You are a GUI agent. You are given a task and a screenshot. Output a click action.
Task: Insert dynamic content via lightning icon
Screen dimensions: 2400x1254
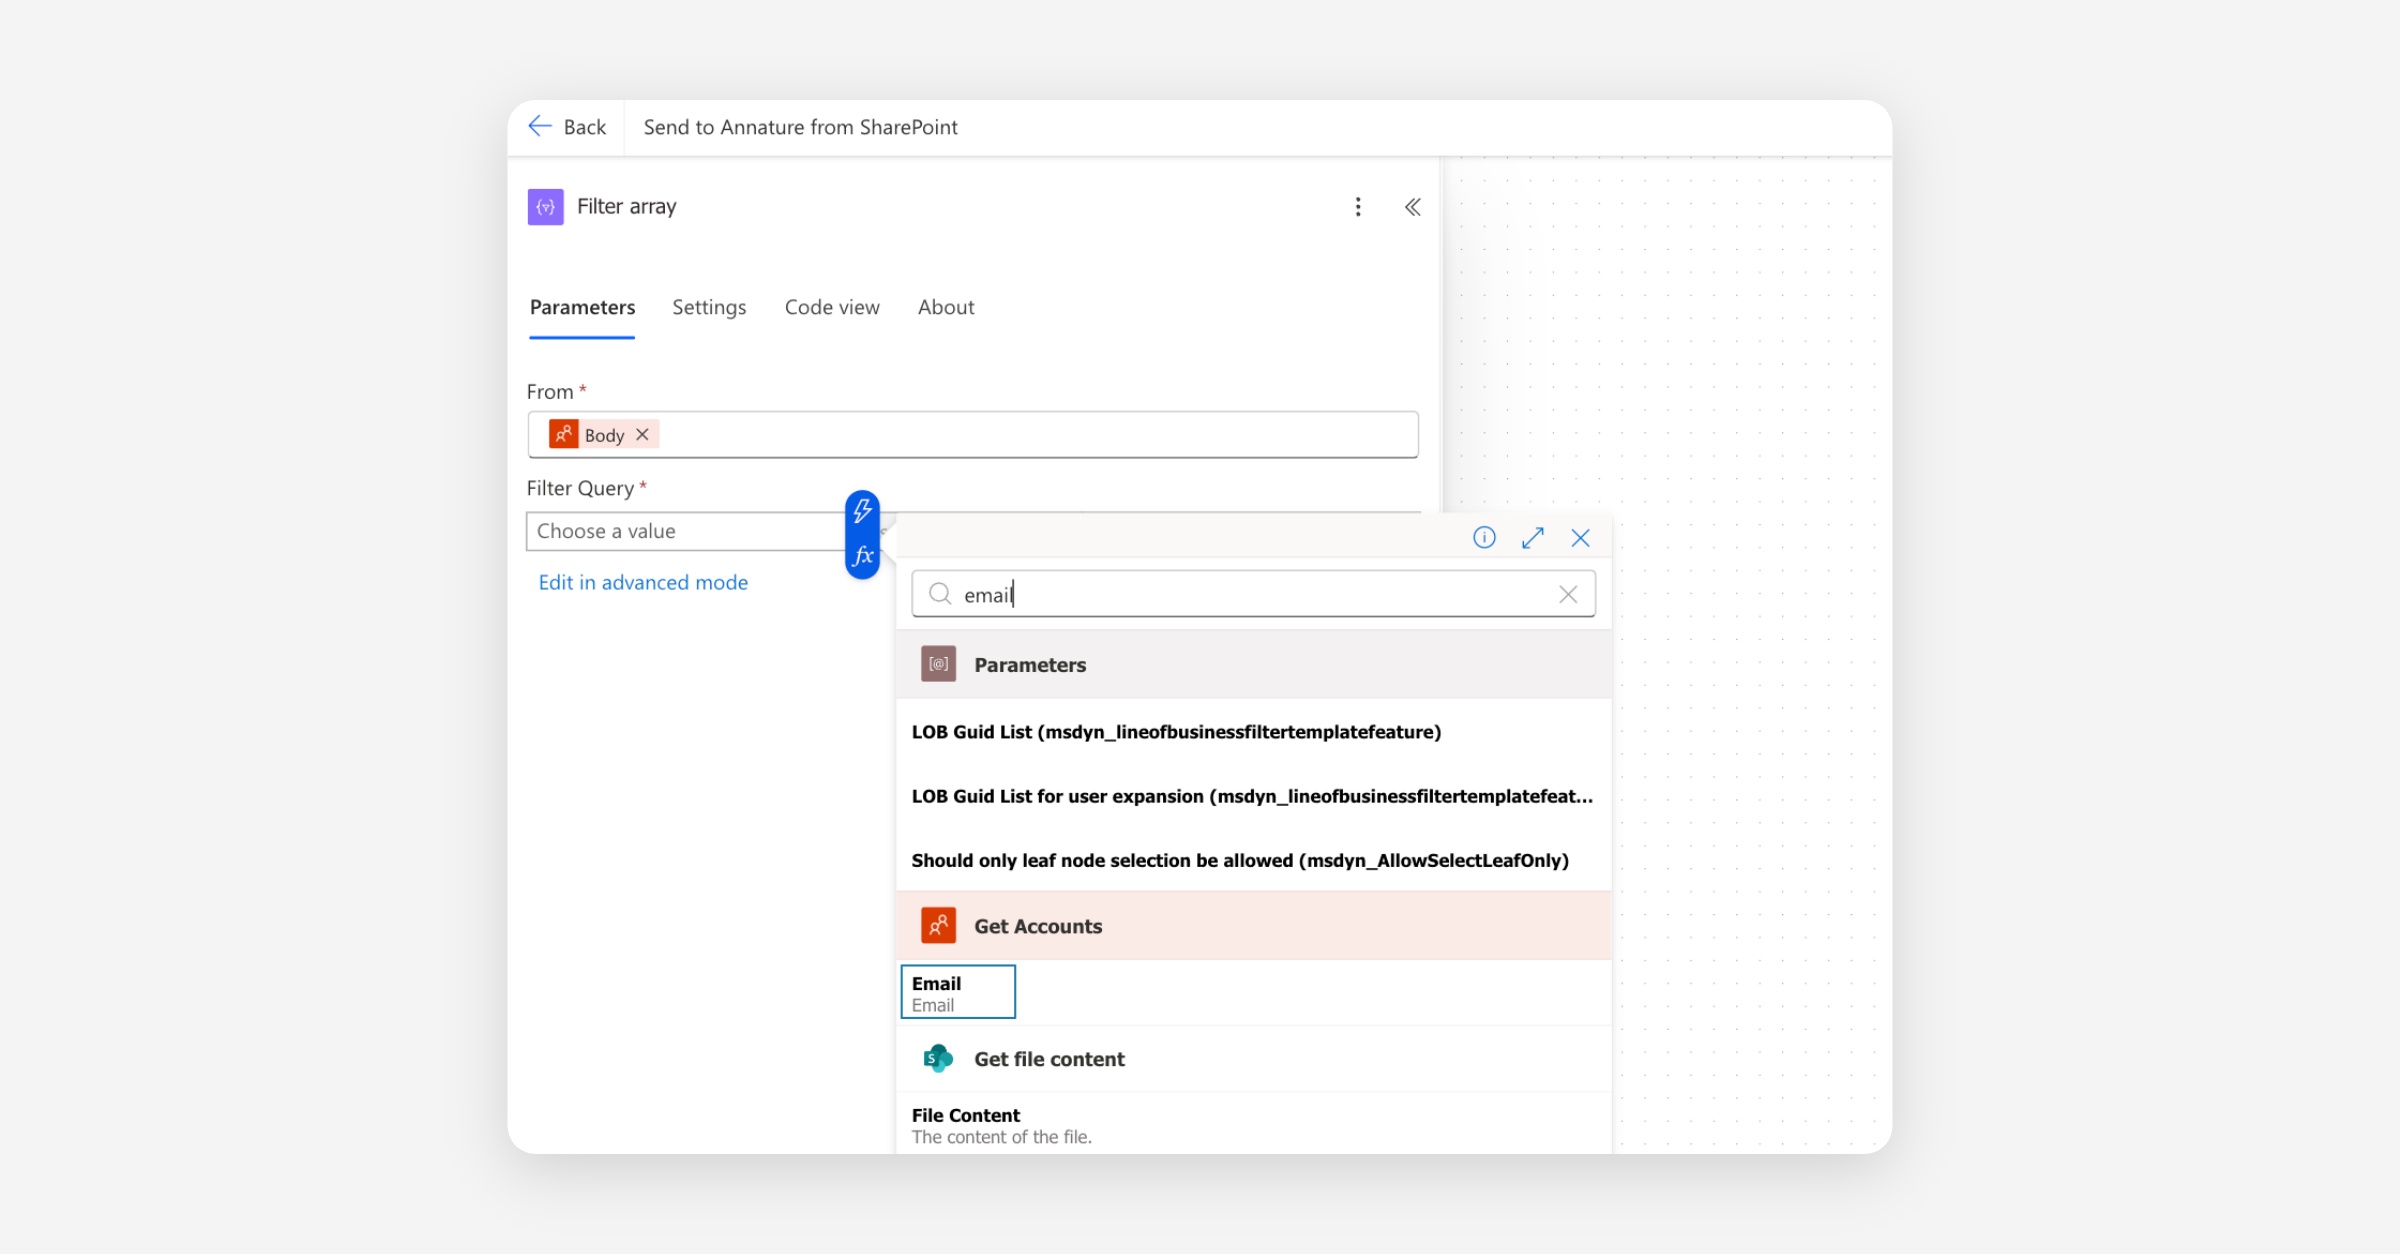tap(862, 512)
